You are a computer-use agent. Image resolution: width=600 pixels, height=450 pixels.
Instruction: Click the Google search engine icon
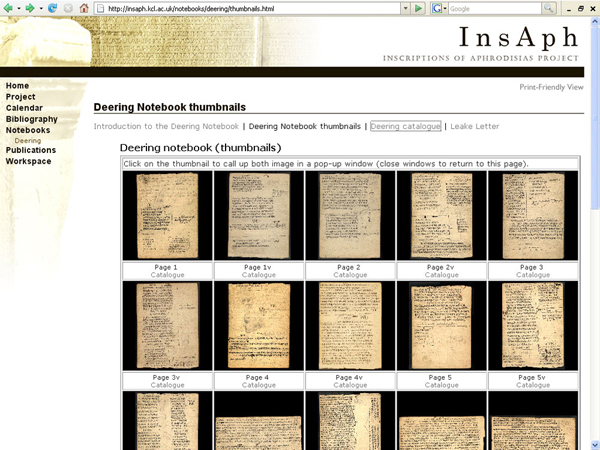coord(437,8)
